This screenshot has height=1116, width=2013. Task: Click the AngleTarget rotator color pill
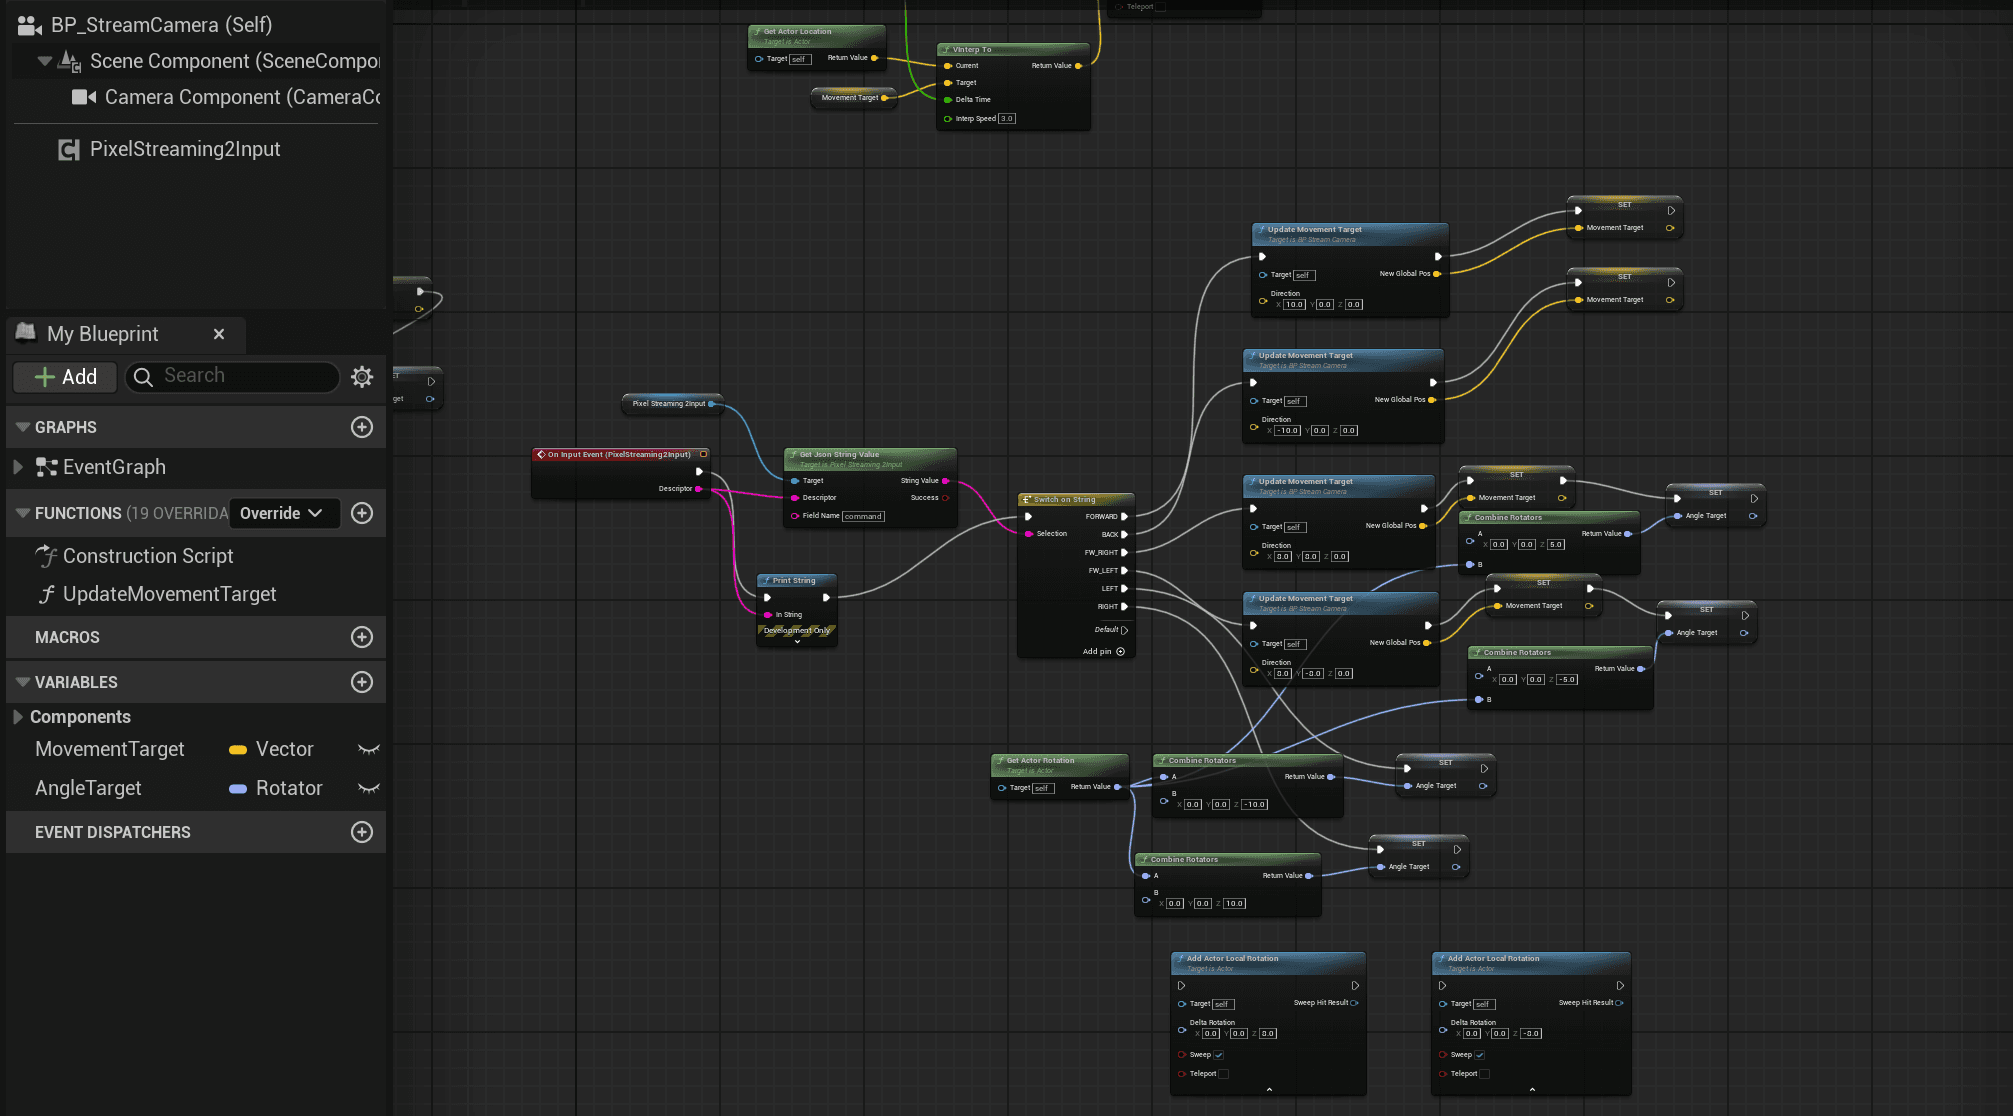pyautogui.click(x=238, y=789)
